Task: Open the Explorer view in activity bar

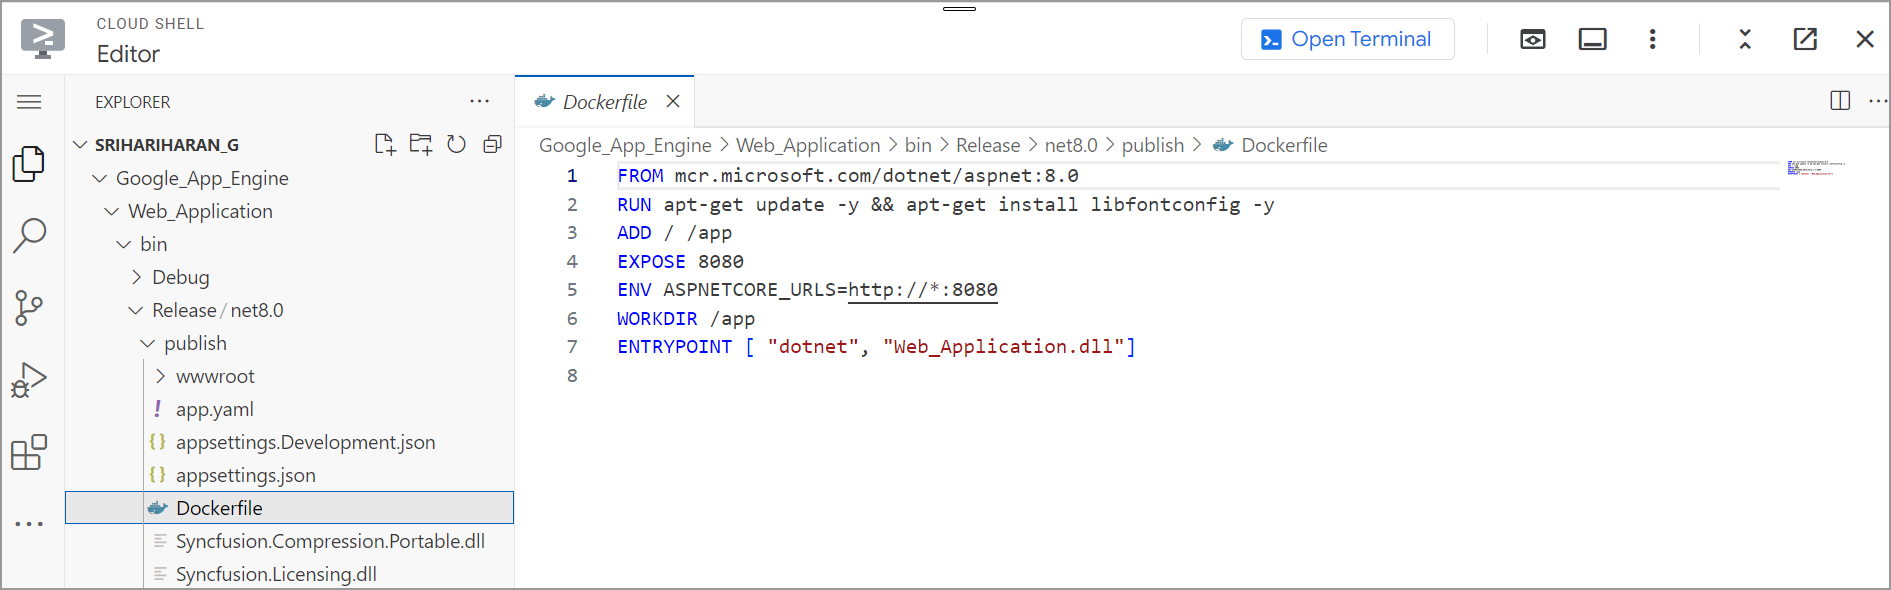Action: 29,164
